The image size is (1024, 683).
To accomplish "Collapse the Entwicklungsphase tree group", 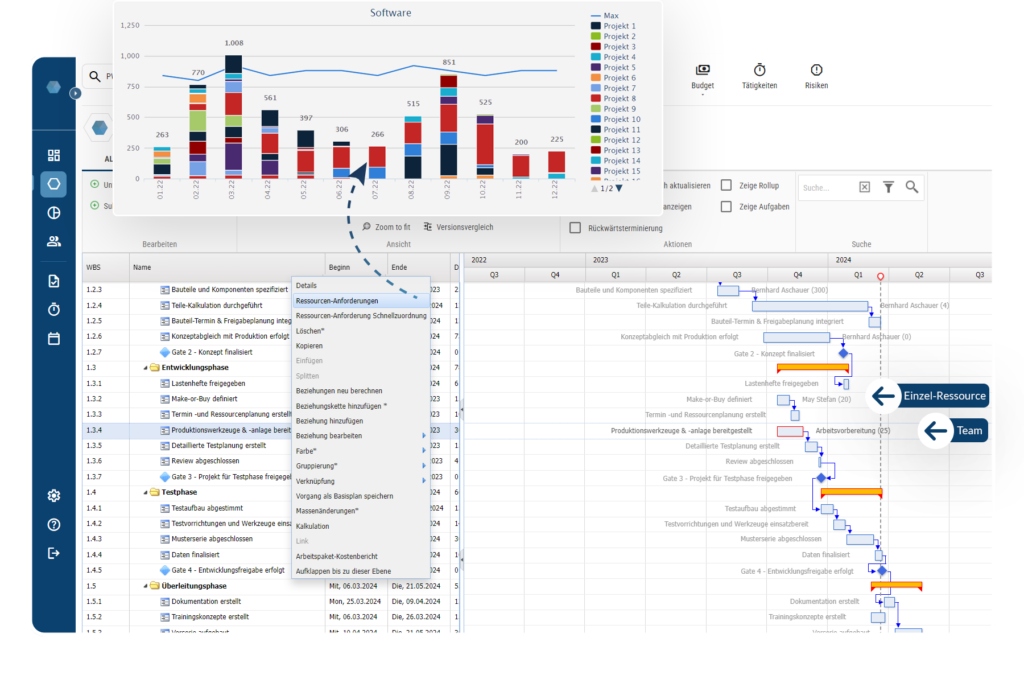I will 145,368.
